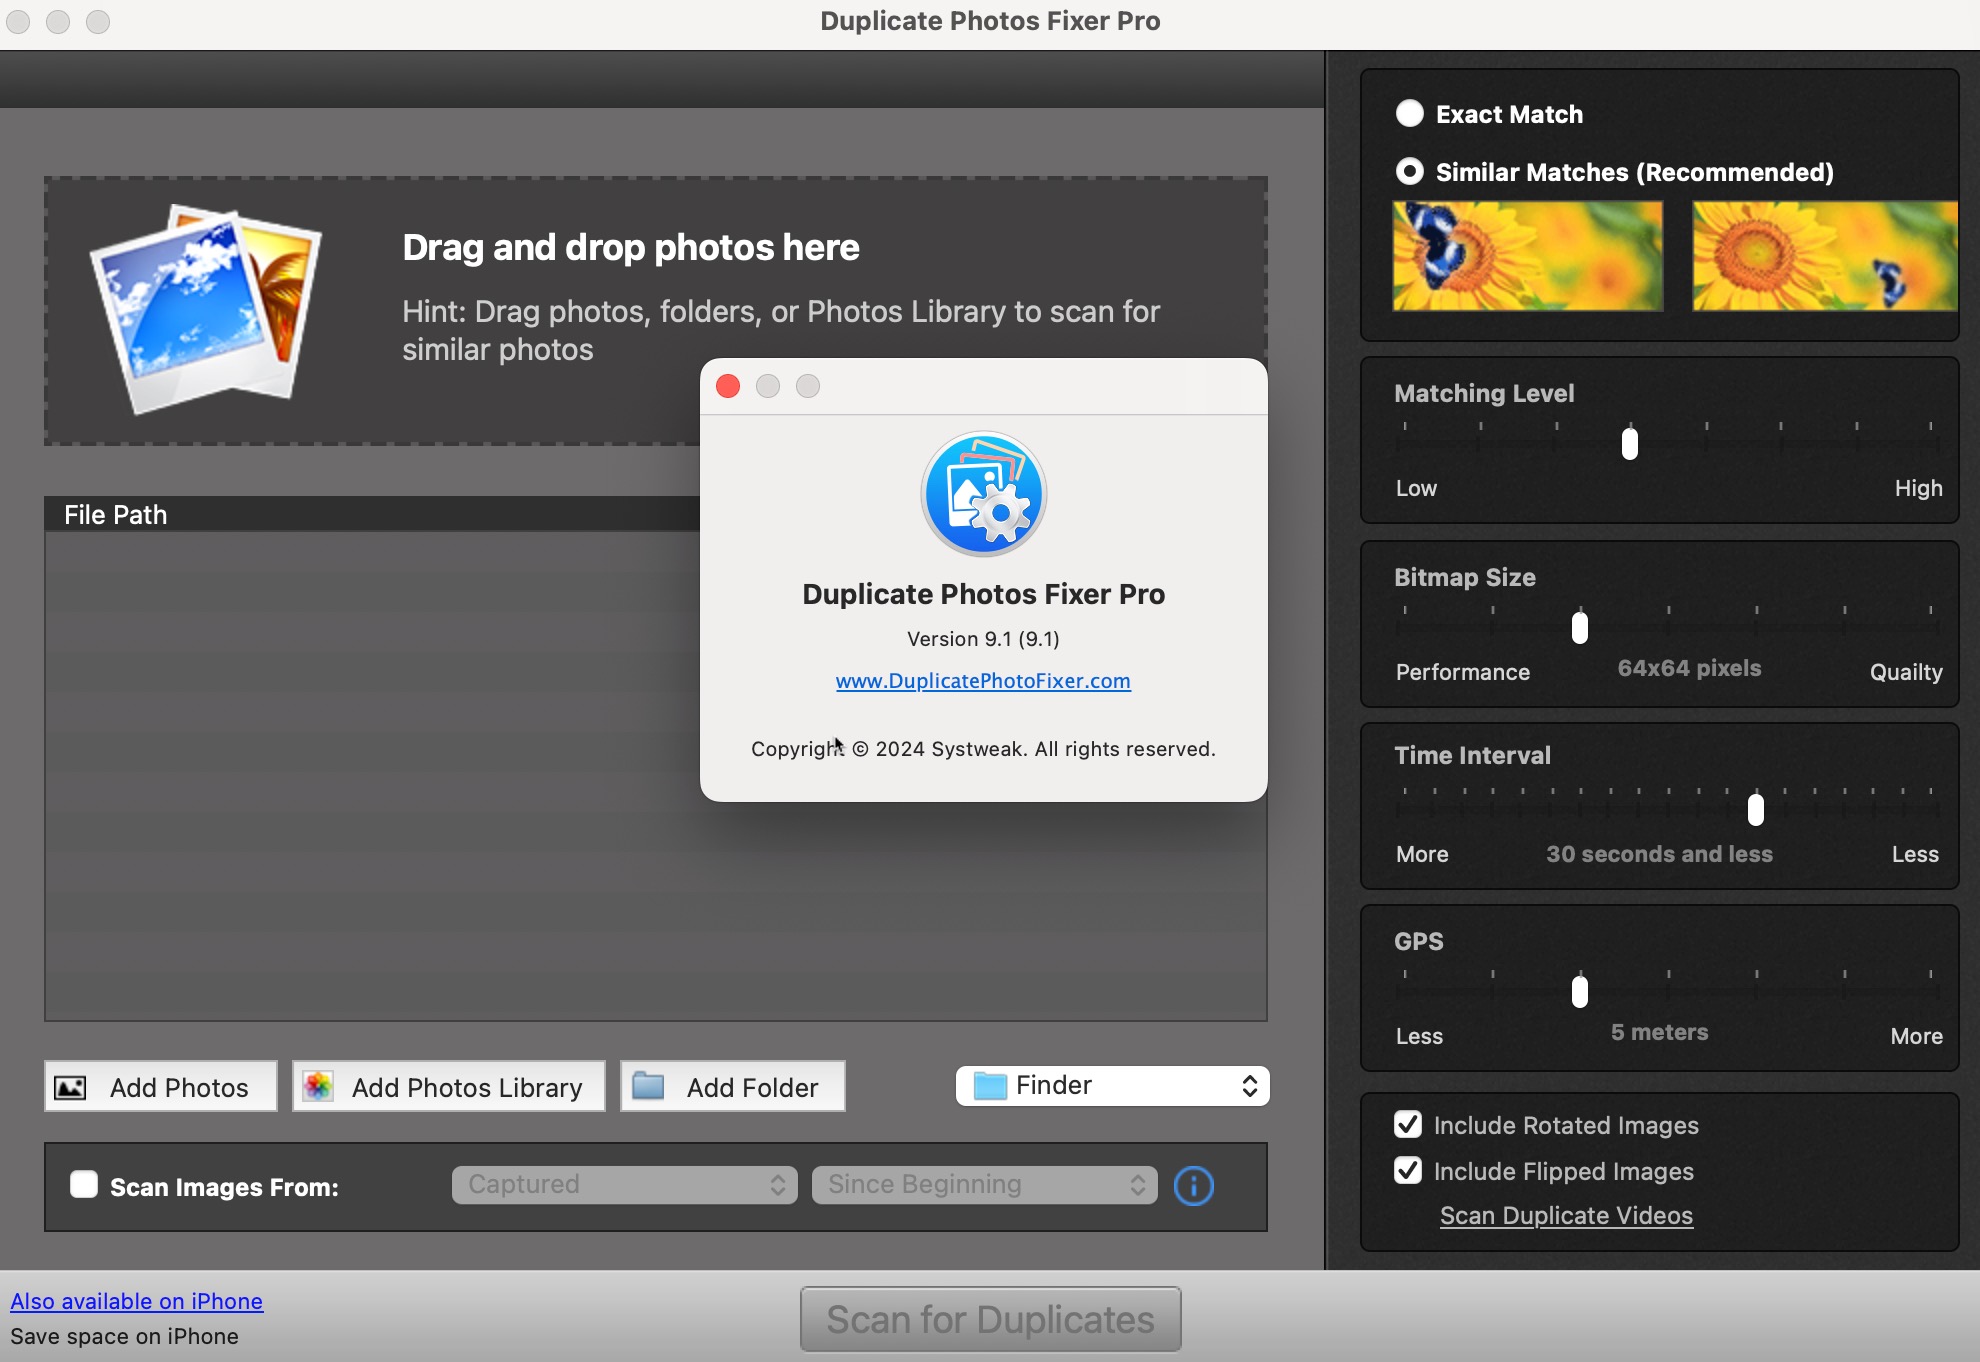Click the Add Photos button
The height and width of the screenshot is (1362, 1980).
(x=161, y=1086)
